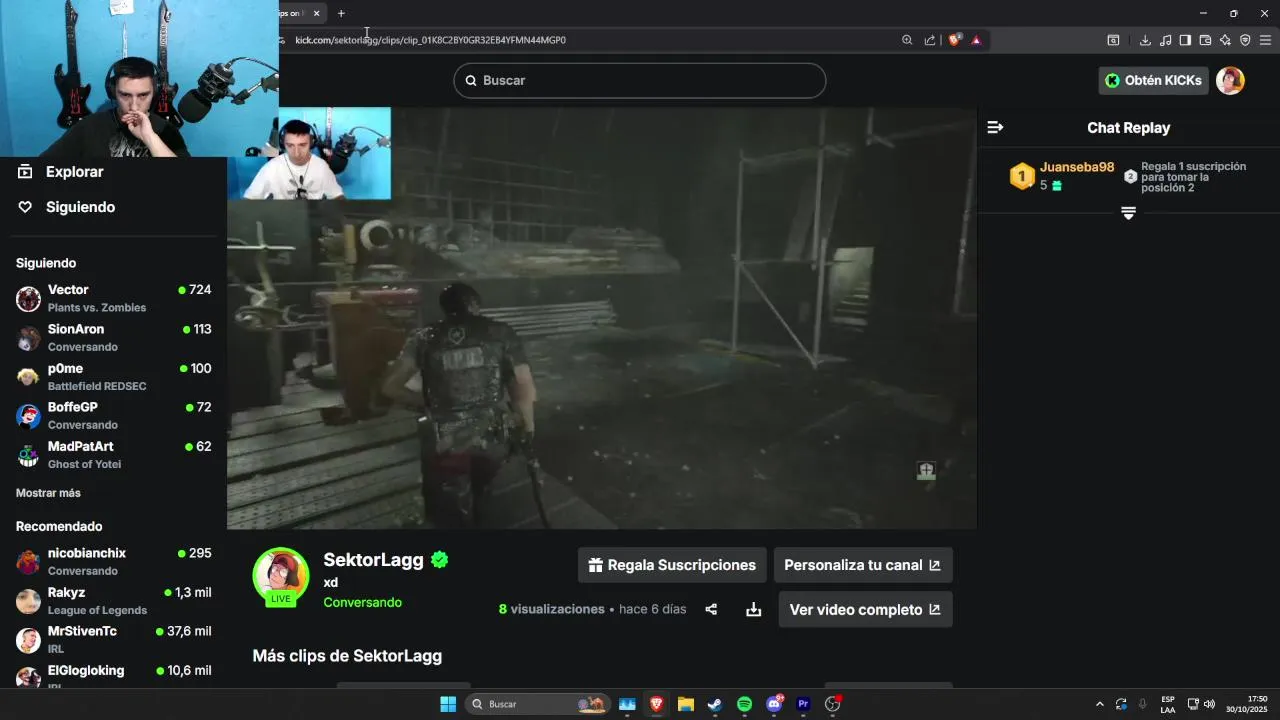Toggle the browser sidebar panel icon

[1185, 40]
